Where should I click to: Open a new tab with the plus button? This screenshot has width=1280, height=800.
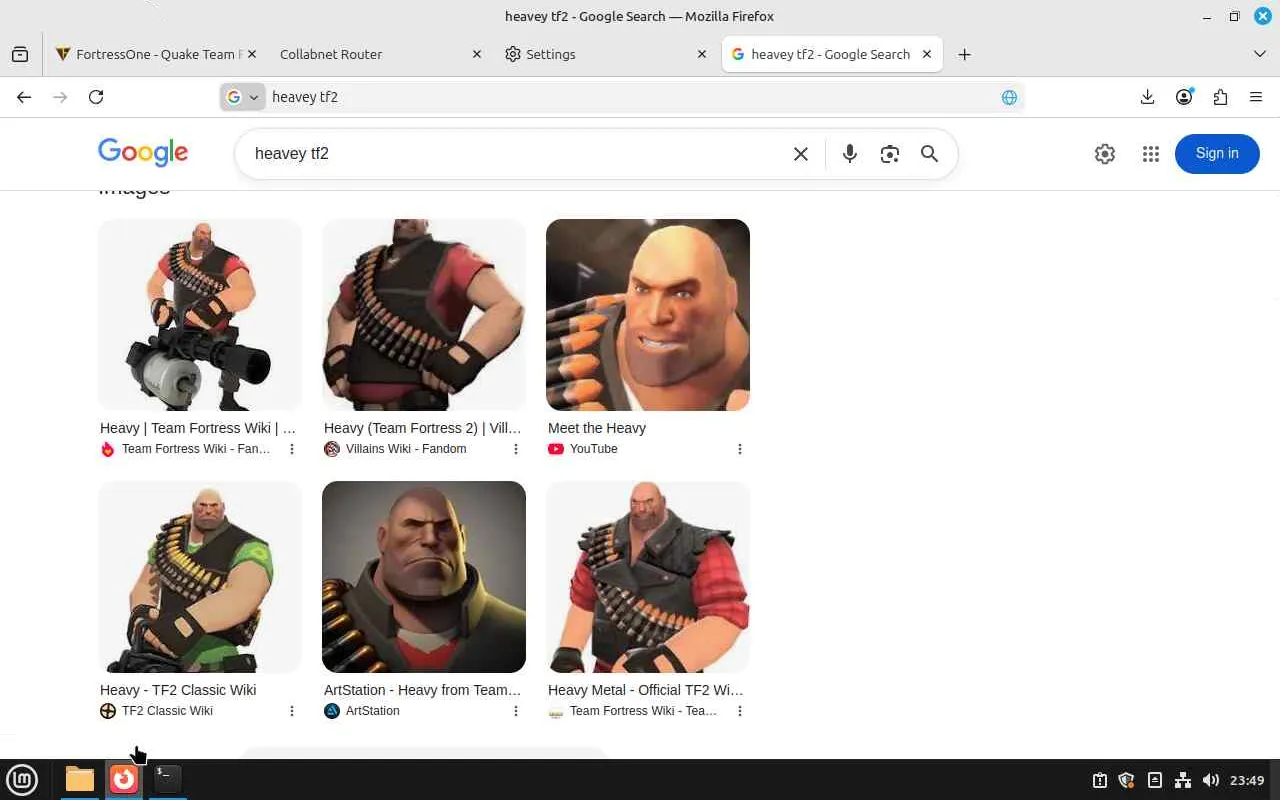[x=964, y=54]
